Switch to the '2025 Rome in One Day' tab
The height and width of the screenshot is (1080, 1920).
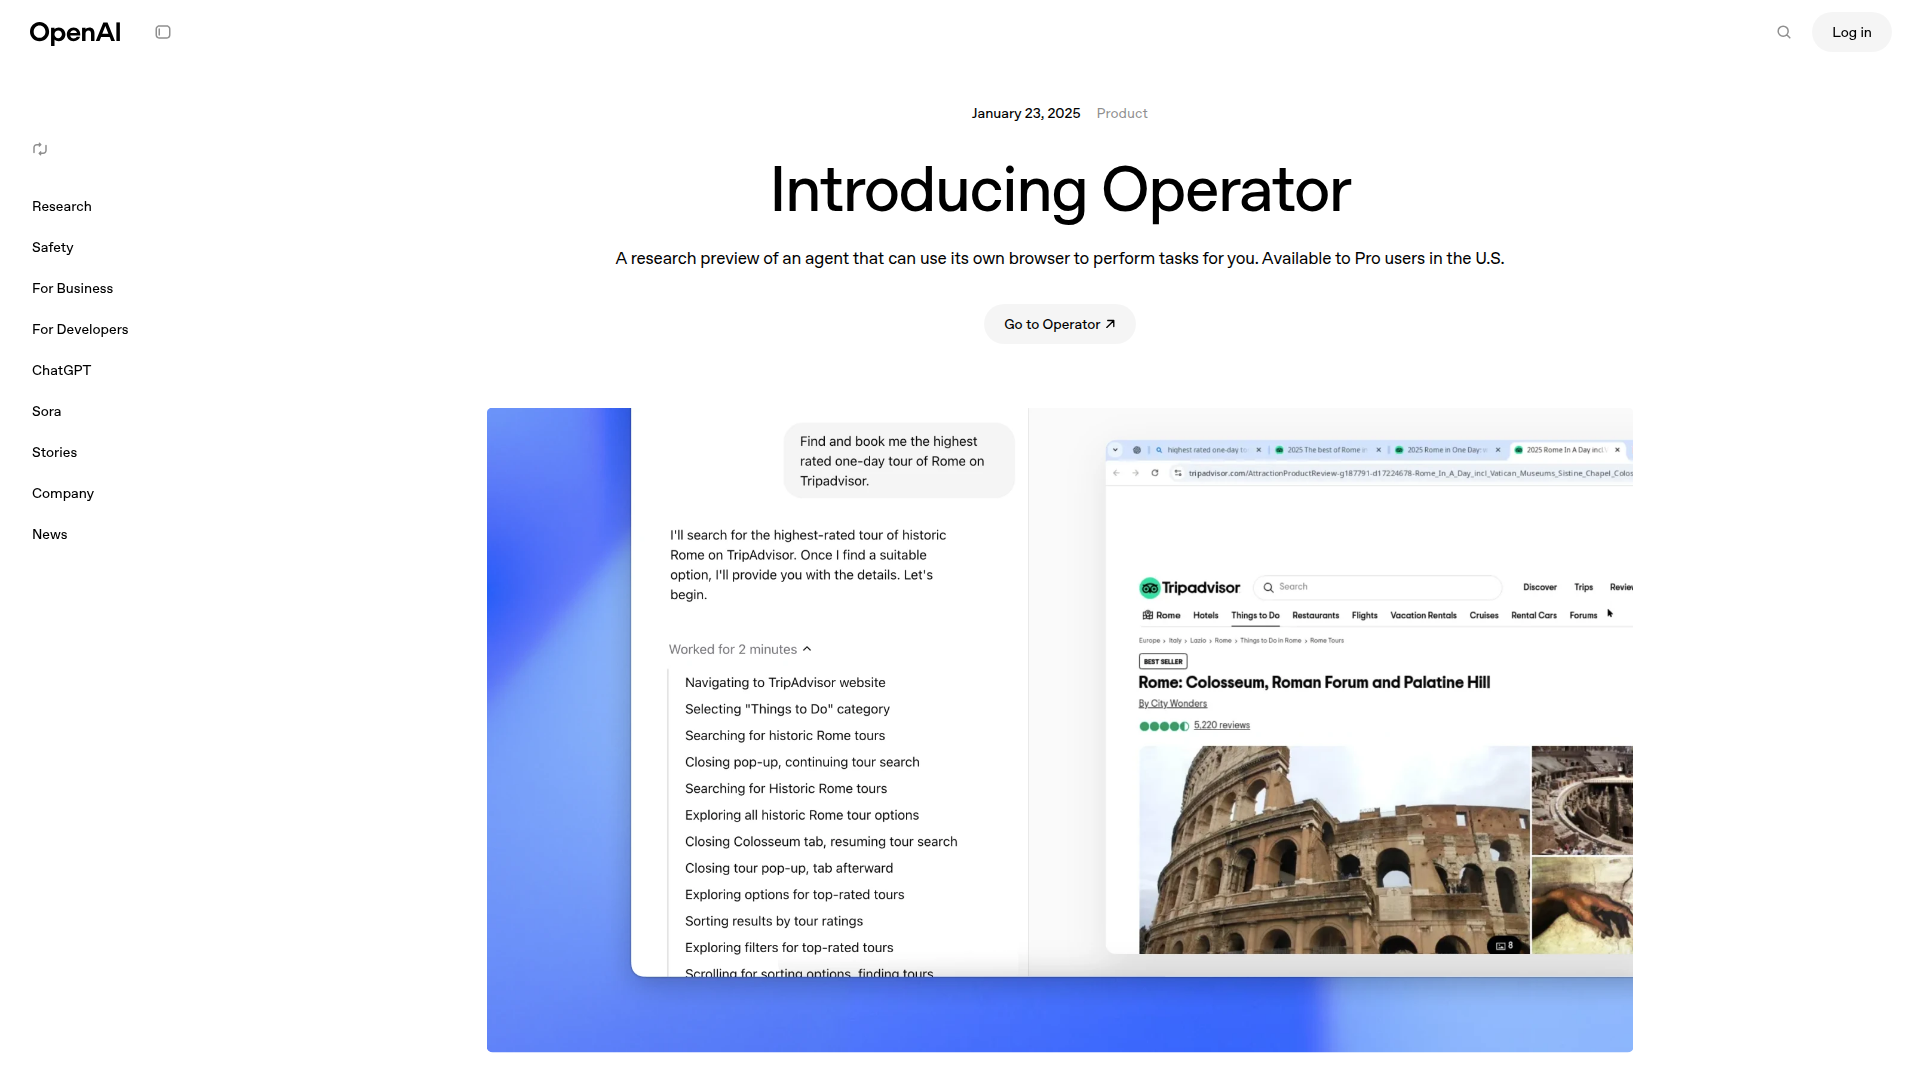1446,450
